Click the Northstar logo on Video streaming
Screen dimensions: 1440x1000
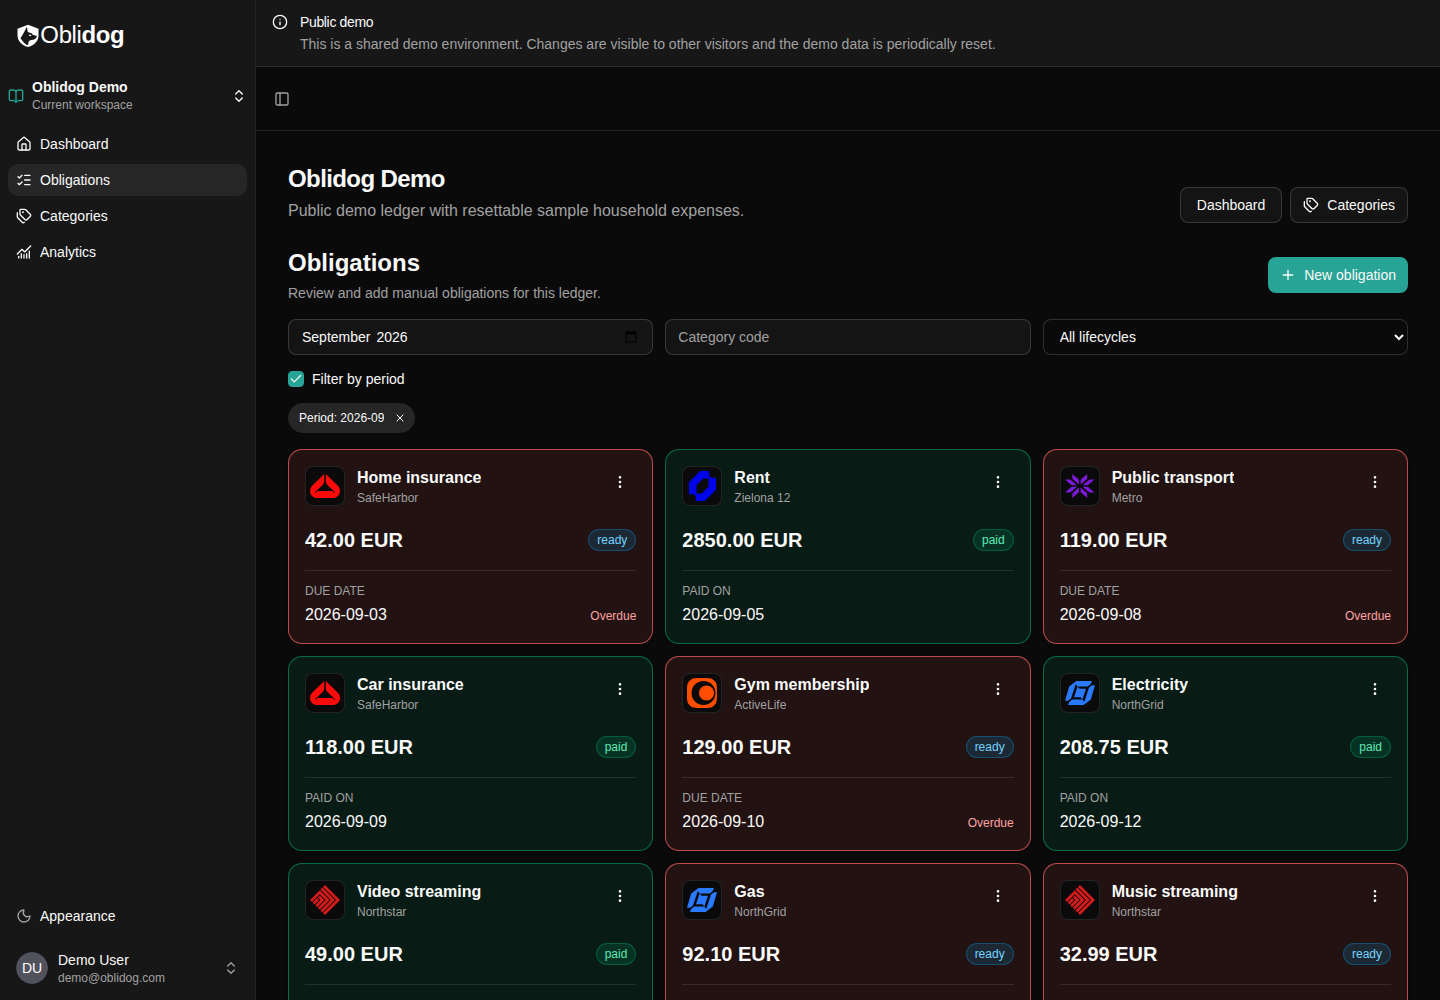(x=325, y=900)
